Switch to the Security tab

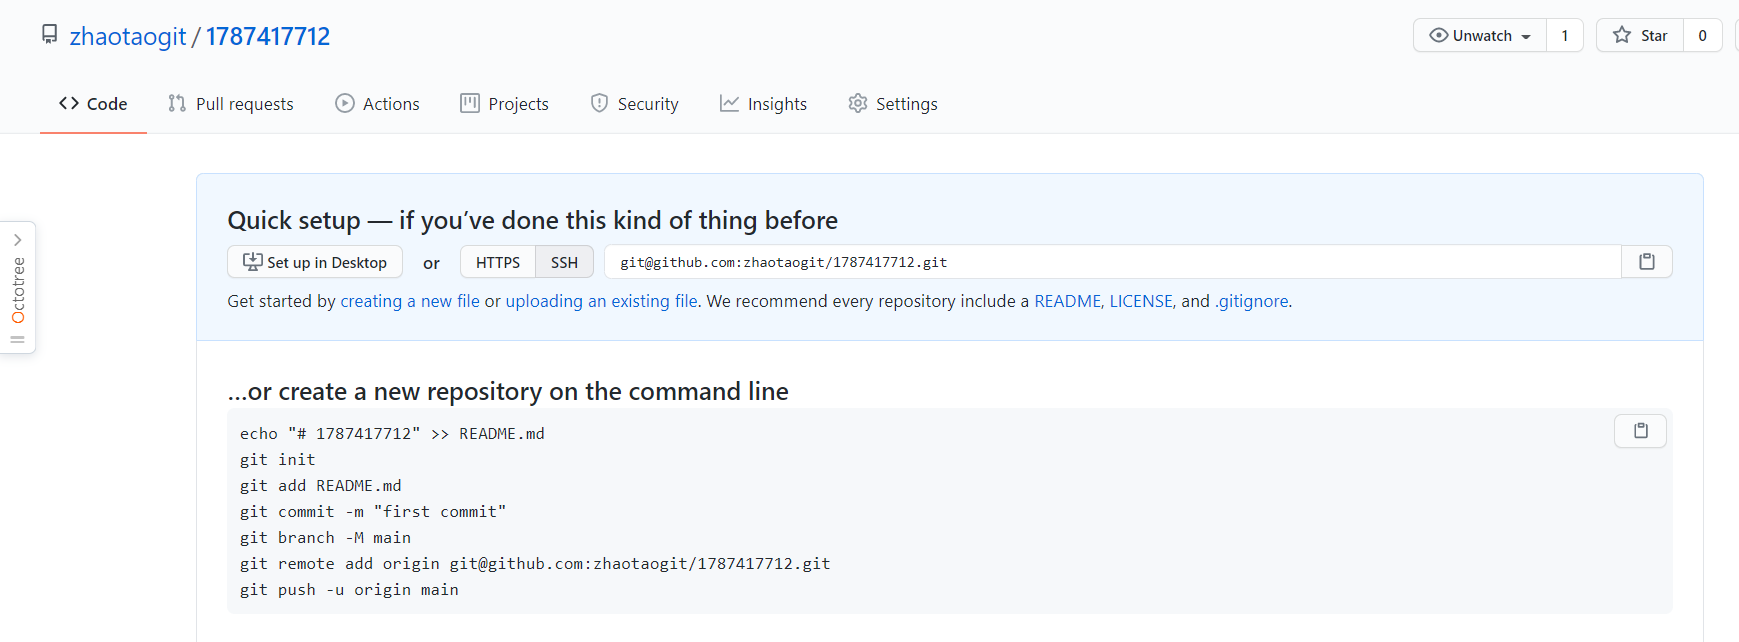[634, 104]
